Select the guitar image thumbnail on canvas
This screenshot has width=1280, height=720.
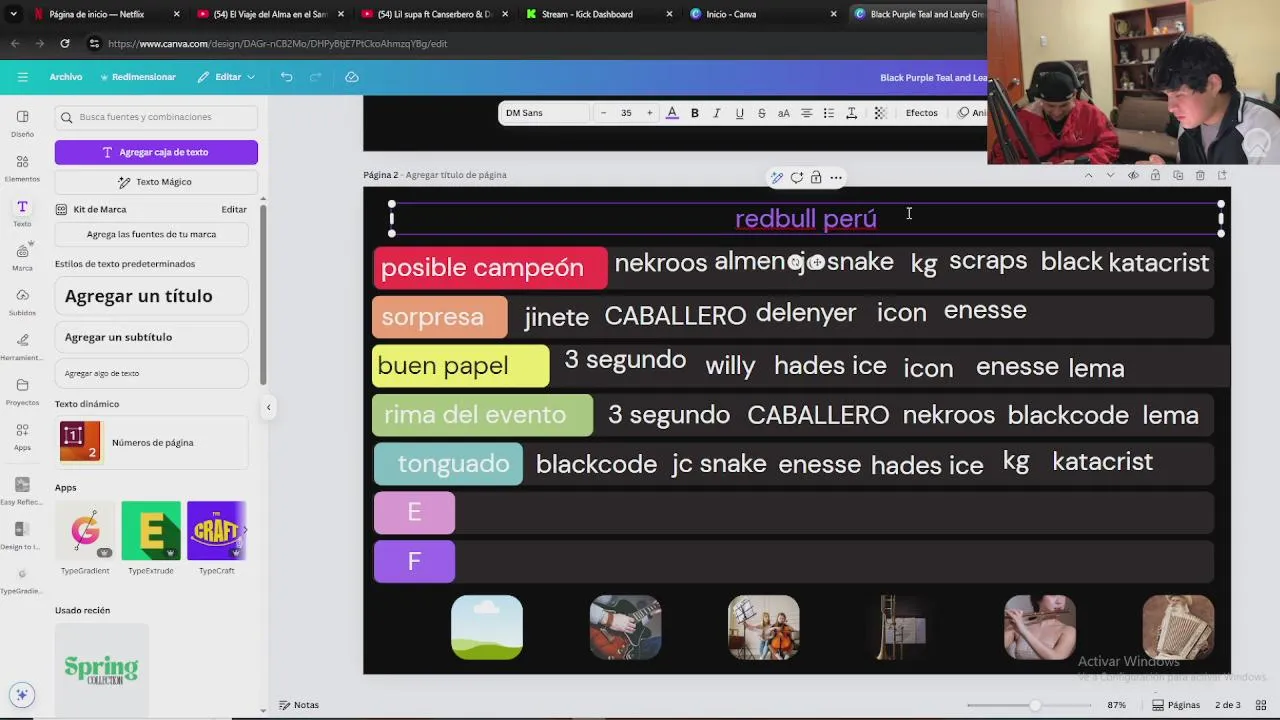(x=625, y=628)
